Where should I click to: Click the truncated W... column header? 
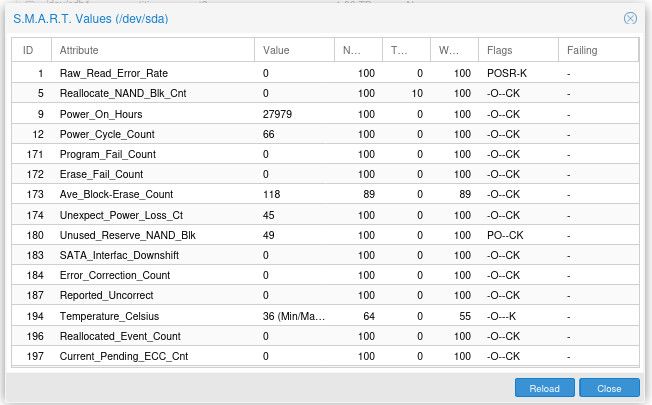click(x=454, y=50)
